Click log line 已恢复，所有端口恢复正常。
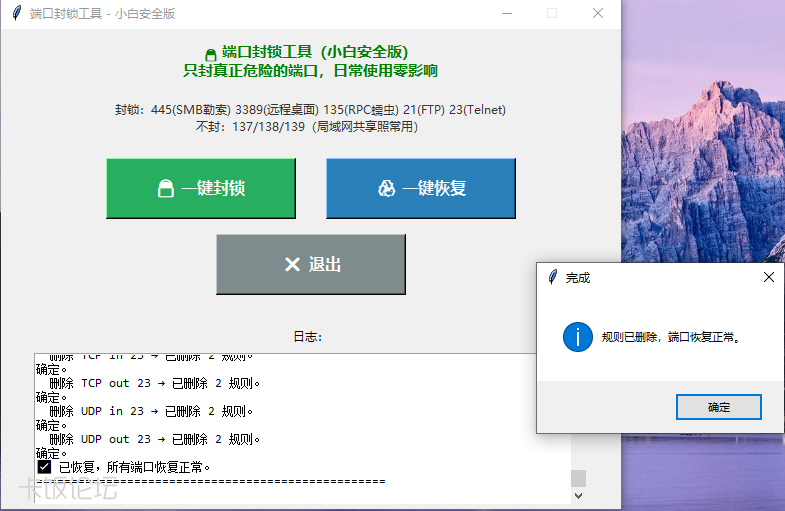Screen dimensions: 785x511 tap(134, 467)
